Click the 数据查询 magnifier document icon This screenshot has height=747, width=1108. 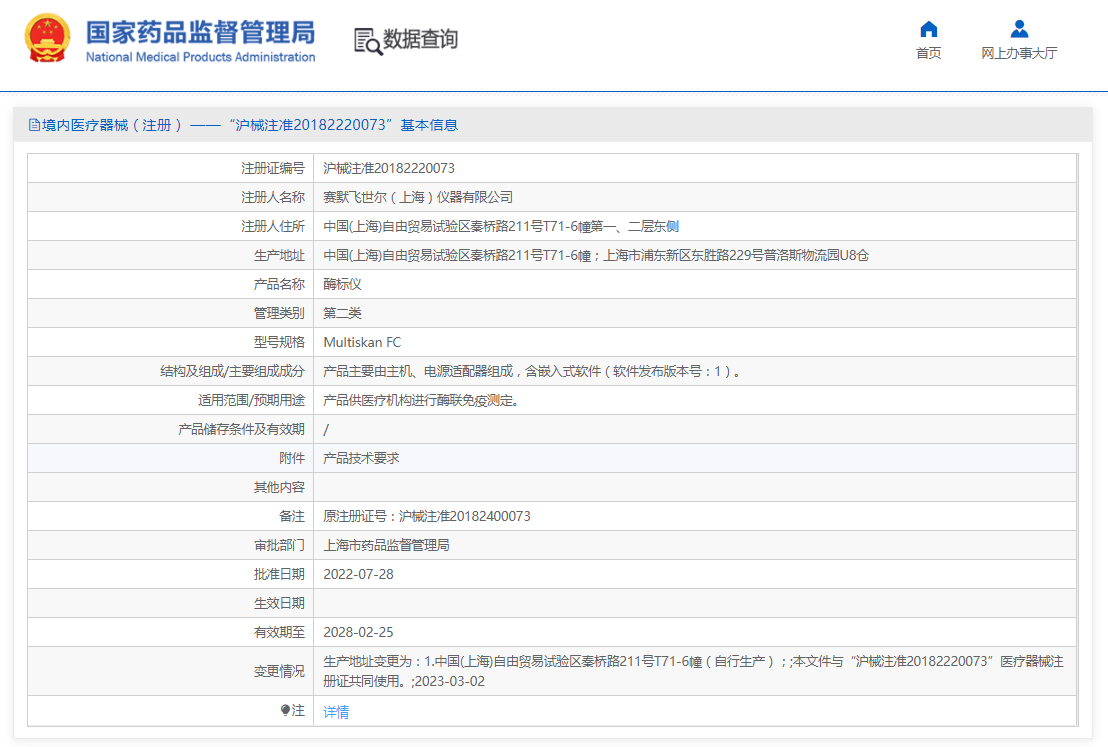pos(368,41)
